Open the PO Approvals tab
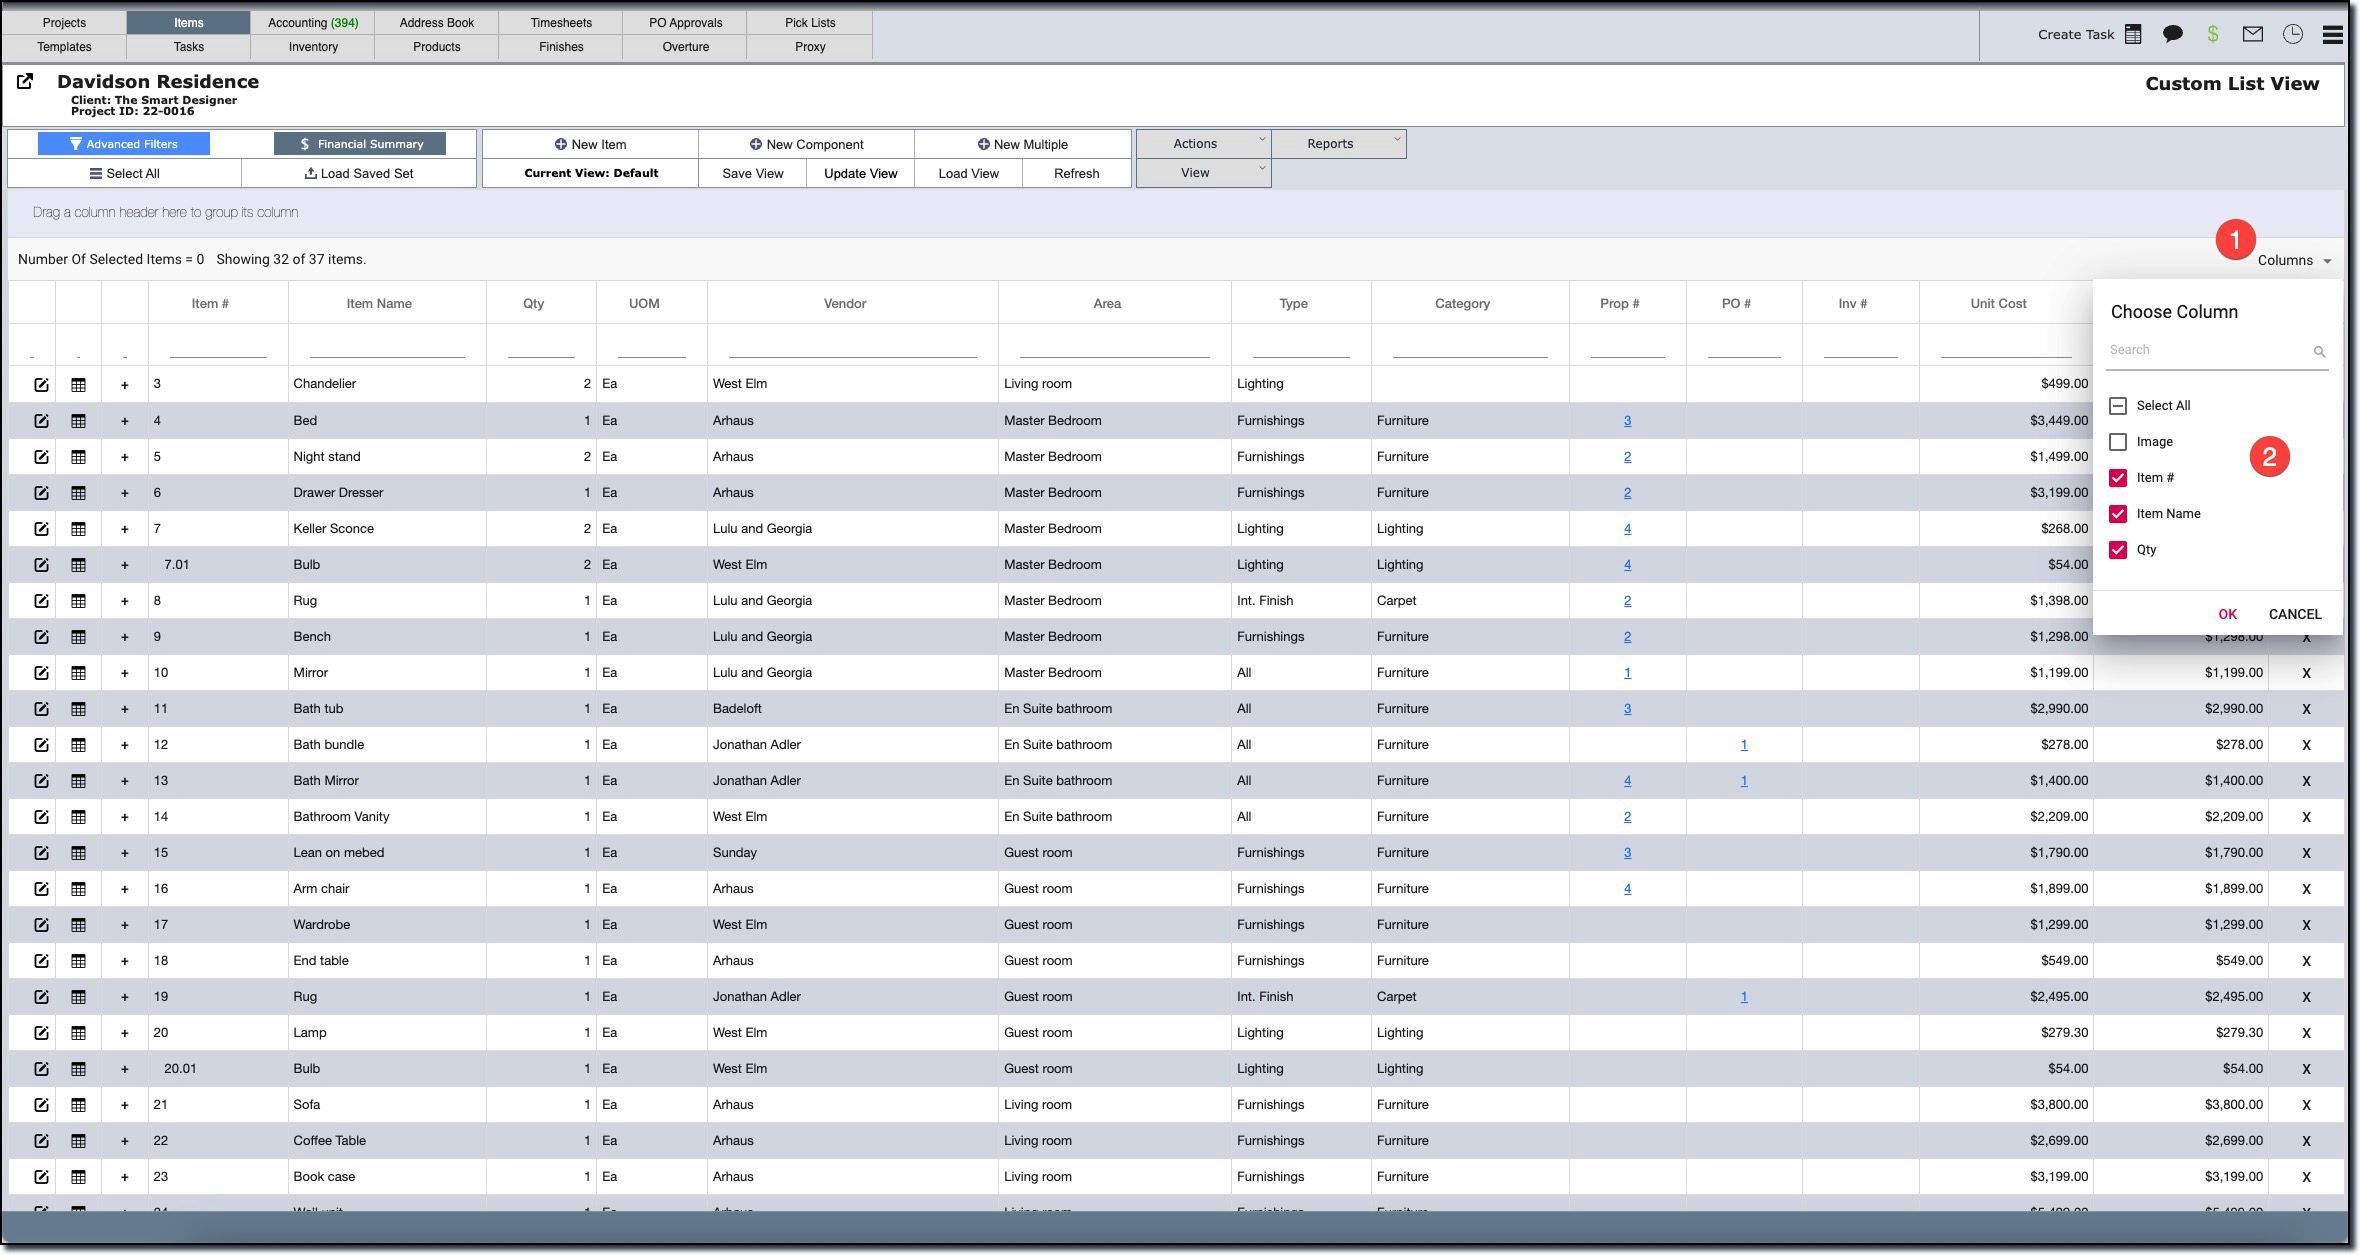Image resolution: width=2360 pixels, height=1255 pixels. tap(685, 22)
